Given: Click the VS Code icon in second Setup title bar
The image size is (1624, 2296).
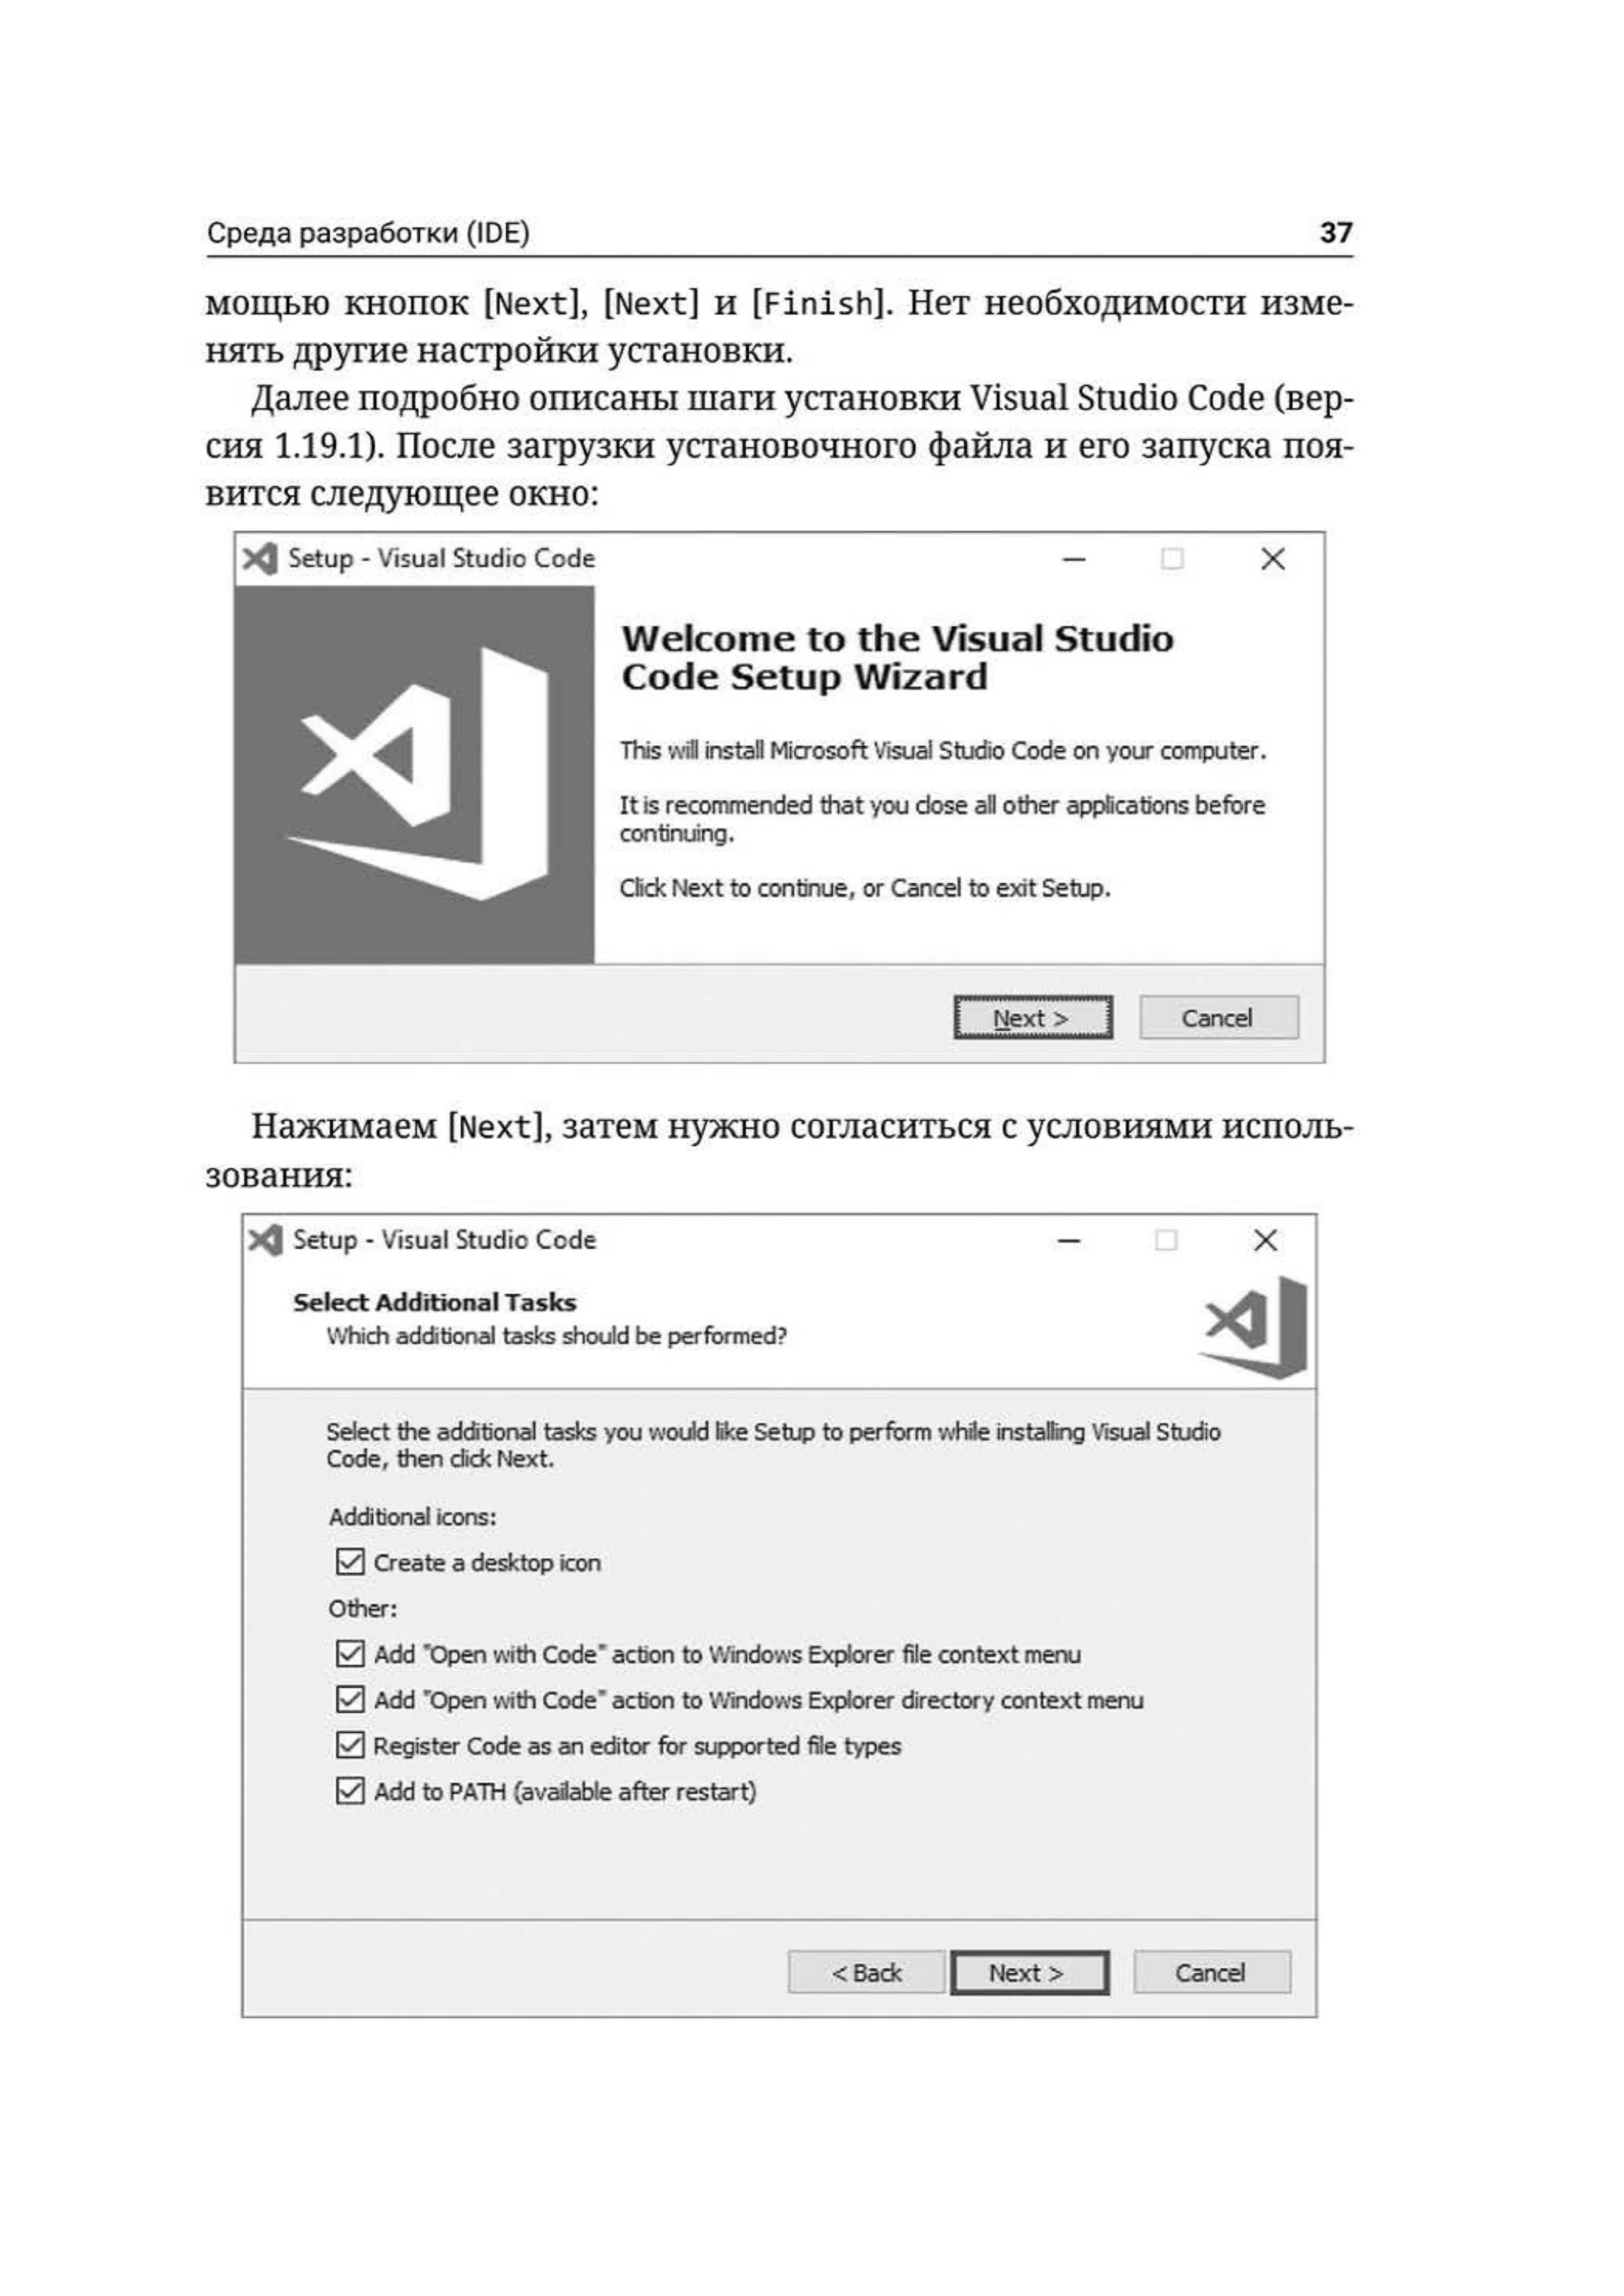Looking at the screenshot, I should click(265, 1240).
